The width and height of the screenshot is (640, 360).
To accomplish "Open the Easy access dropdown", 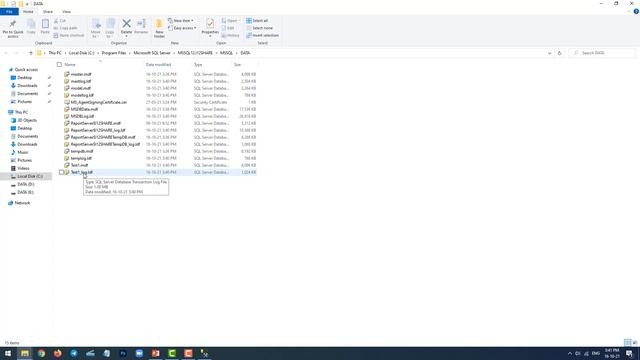I will (182, 28).
